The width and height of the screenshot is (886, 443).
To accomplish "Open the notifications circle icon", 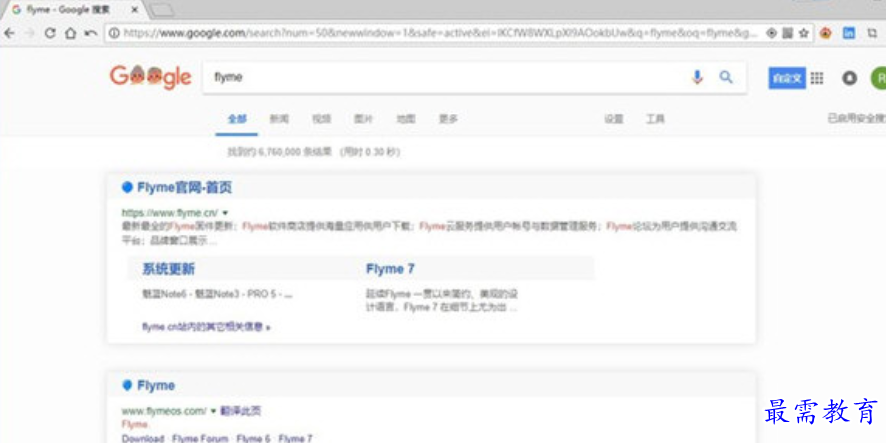I will click(849, 78).
